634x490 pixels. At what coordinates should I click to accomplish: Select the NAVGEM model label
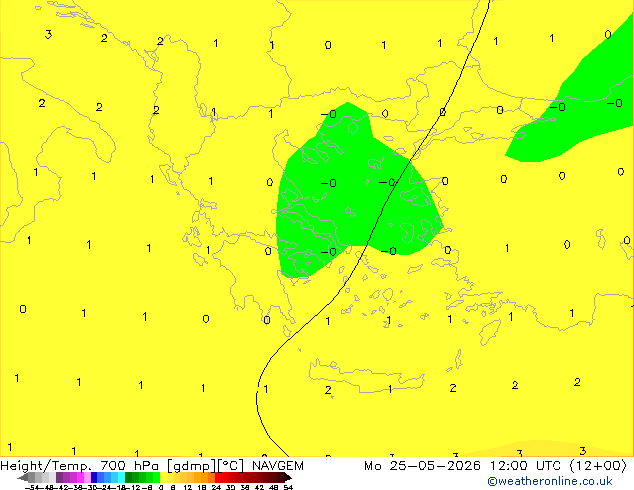(278, 466)
